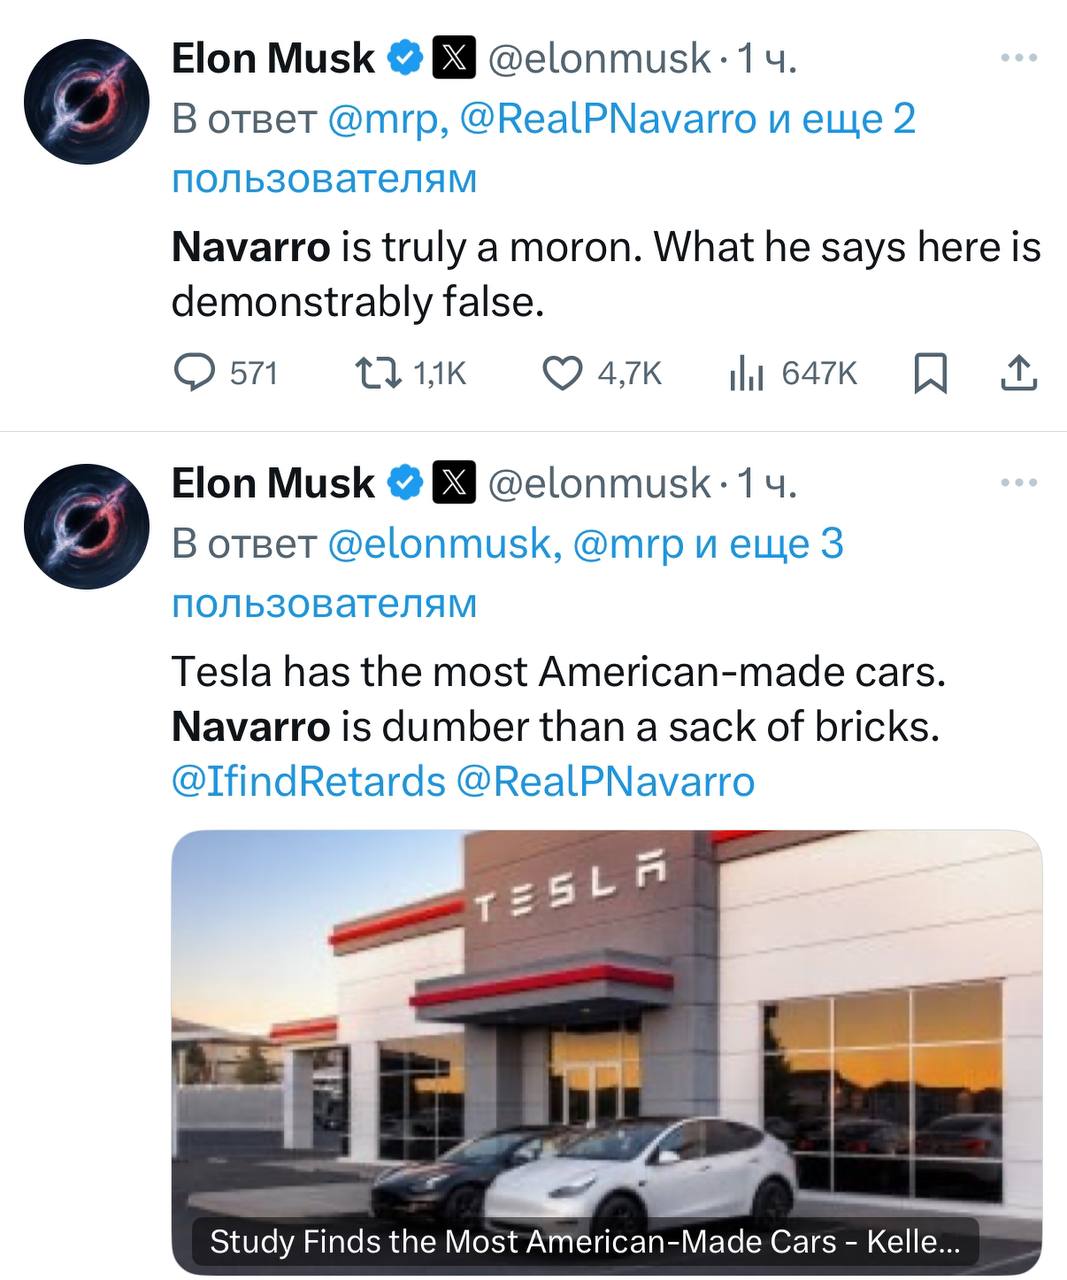Like the first tweet with heart icon
Screen dimensions: 1067x1280
563,373
